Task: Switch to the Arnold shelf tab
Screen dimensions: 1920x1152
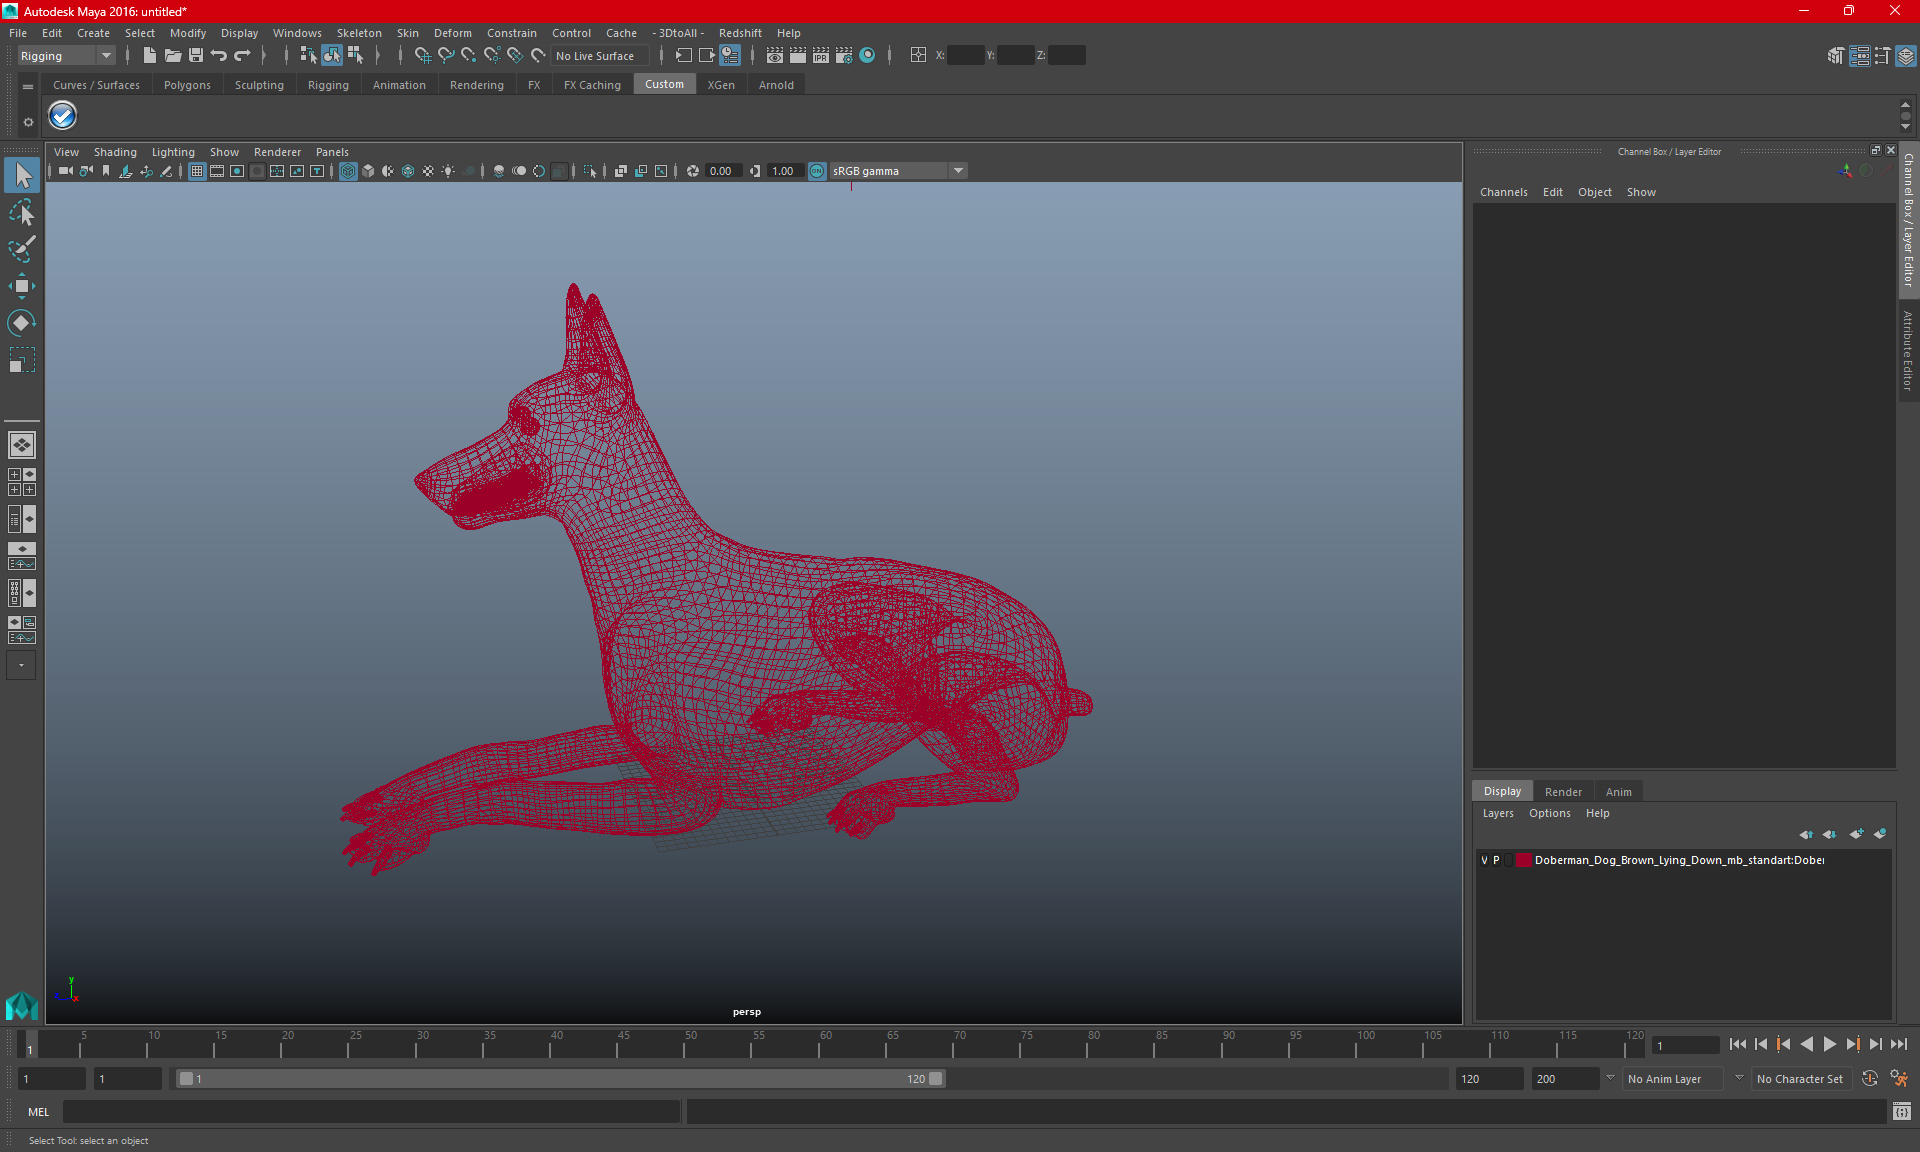Action: pyautogui.click(x=776, y=85)
